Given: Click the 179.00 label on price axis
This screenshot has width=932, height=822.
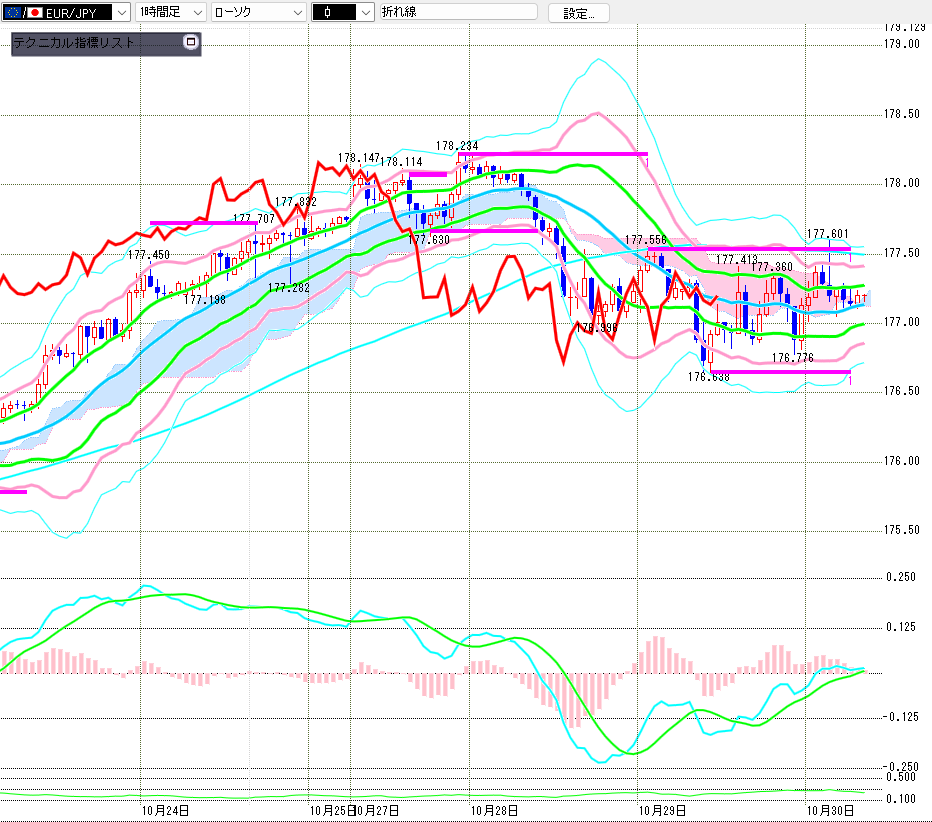Looking at the screenshot, I should click(901, 44).
